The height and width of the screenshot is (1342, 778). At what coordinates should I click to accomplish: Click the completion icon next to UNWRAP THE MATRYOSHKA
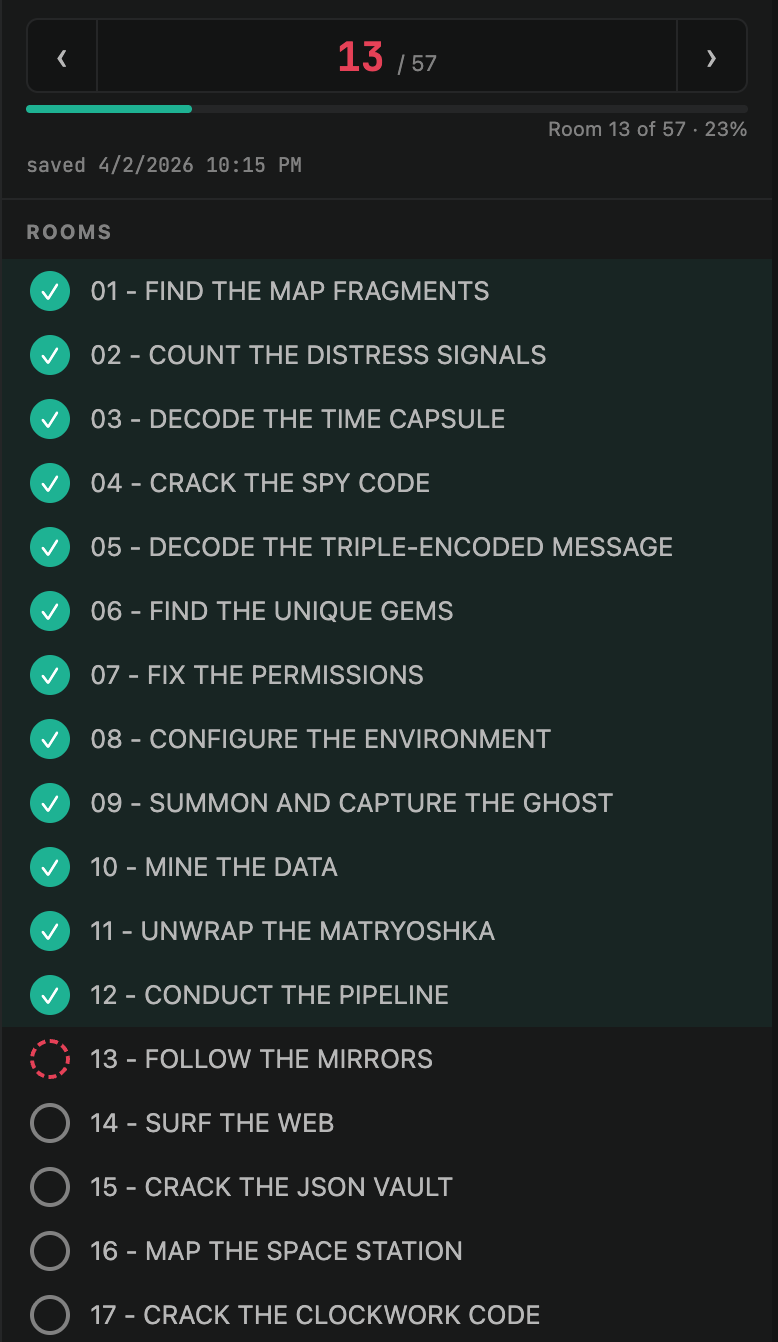50,931
